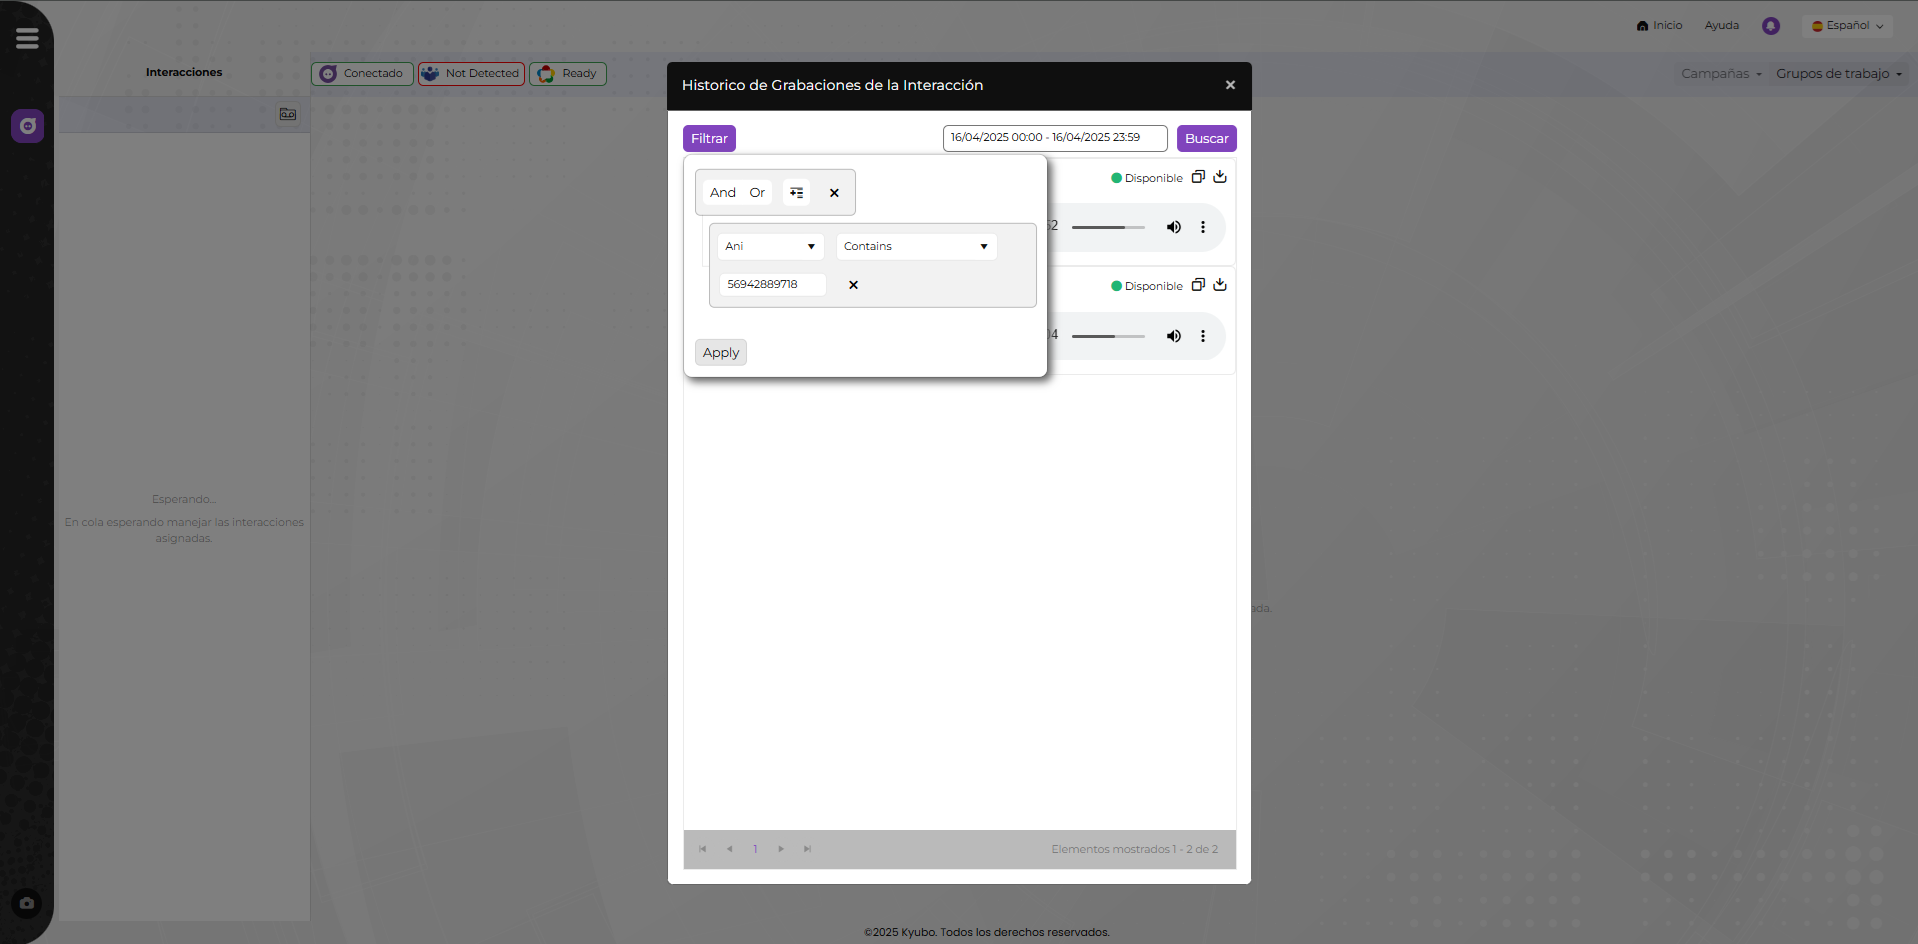Apply the filter settings

[x=720, y=353]
